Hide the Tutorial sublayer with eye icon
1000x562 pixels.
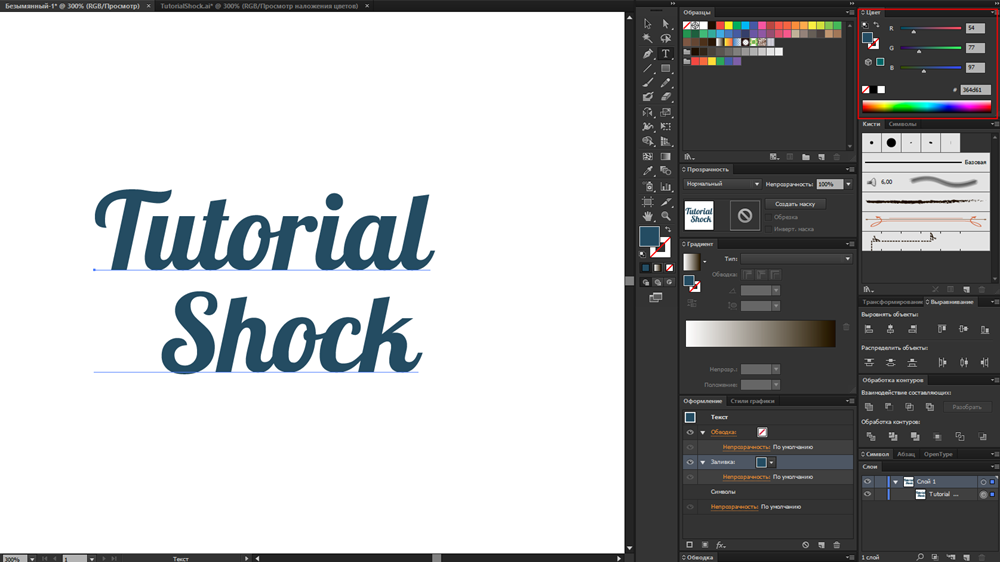[x=867, y=494]
